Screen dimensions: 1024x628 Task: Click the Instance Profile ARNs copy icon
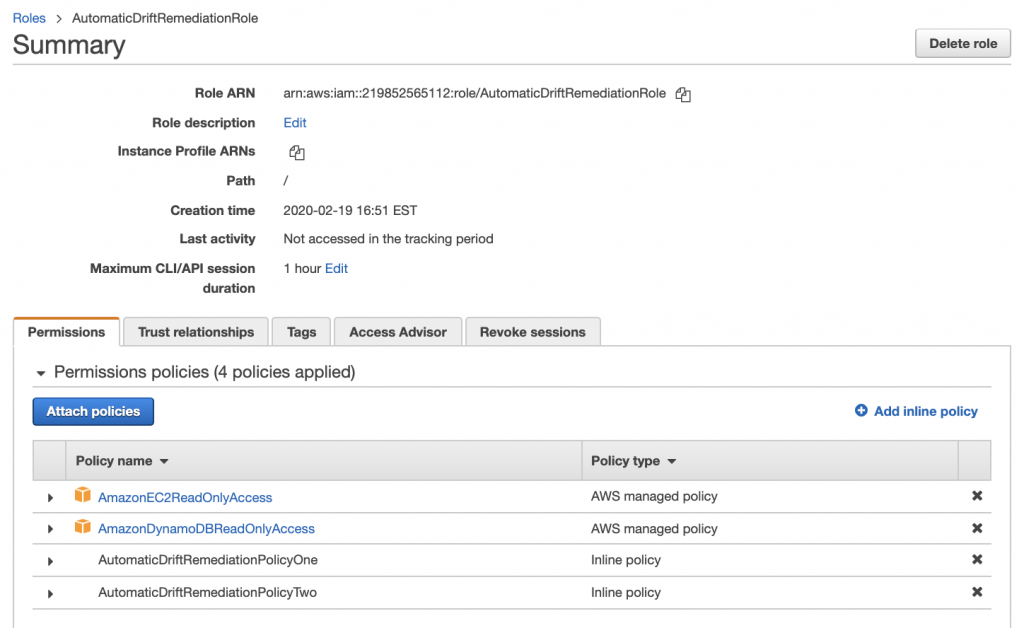(296, 152)
